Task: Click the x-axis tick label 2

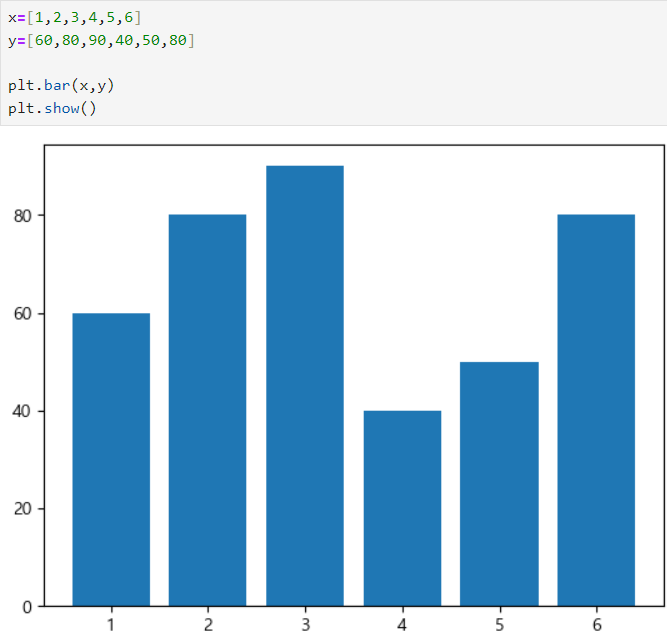Action: 208,625
